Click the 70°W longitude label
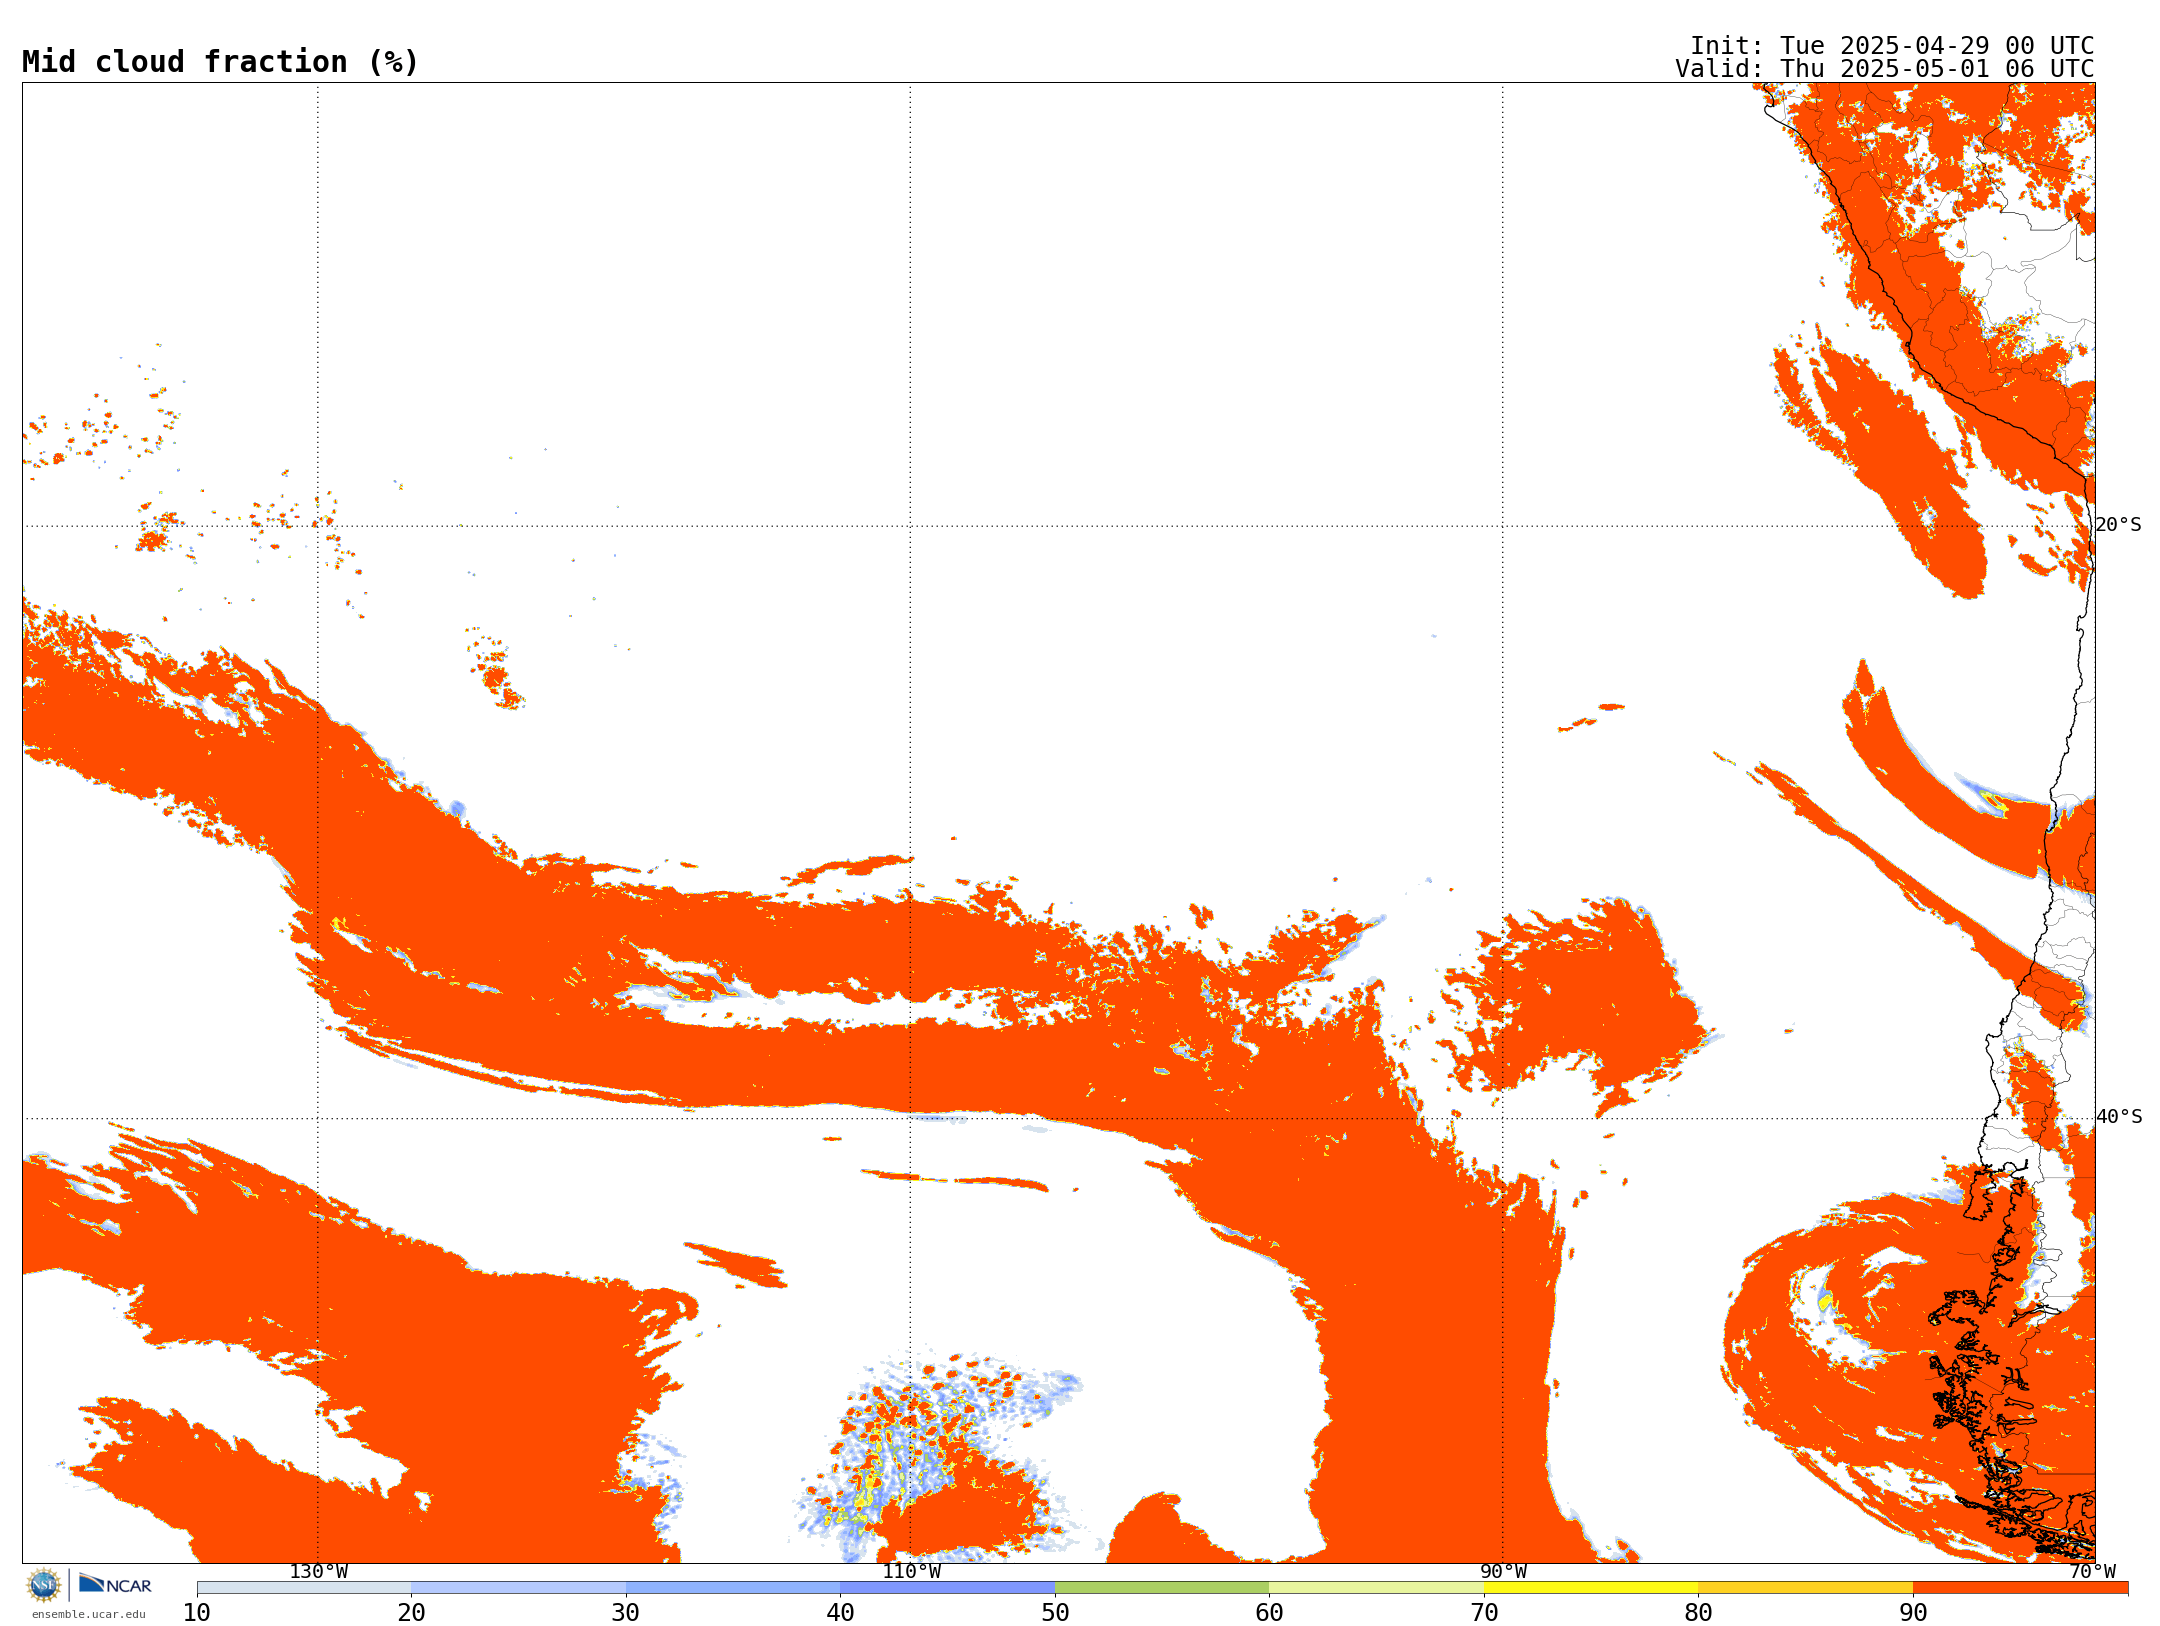The height and width of the screenshot is (1626, 2160). (x=2092, y=1572)
